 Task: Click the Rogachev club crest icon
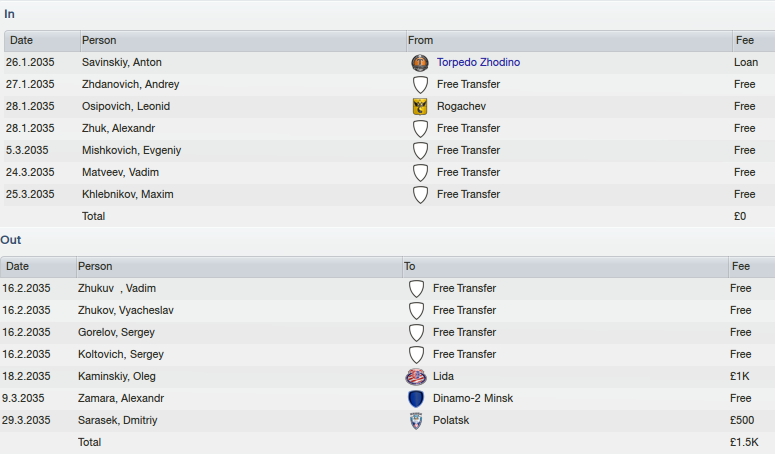tap(420, 107)
